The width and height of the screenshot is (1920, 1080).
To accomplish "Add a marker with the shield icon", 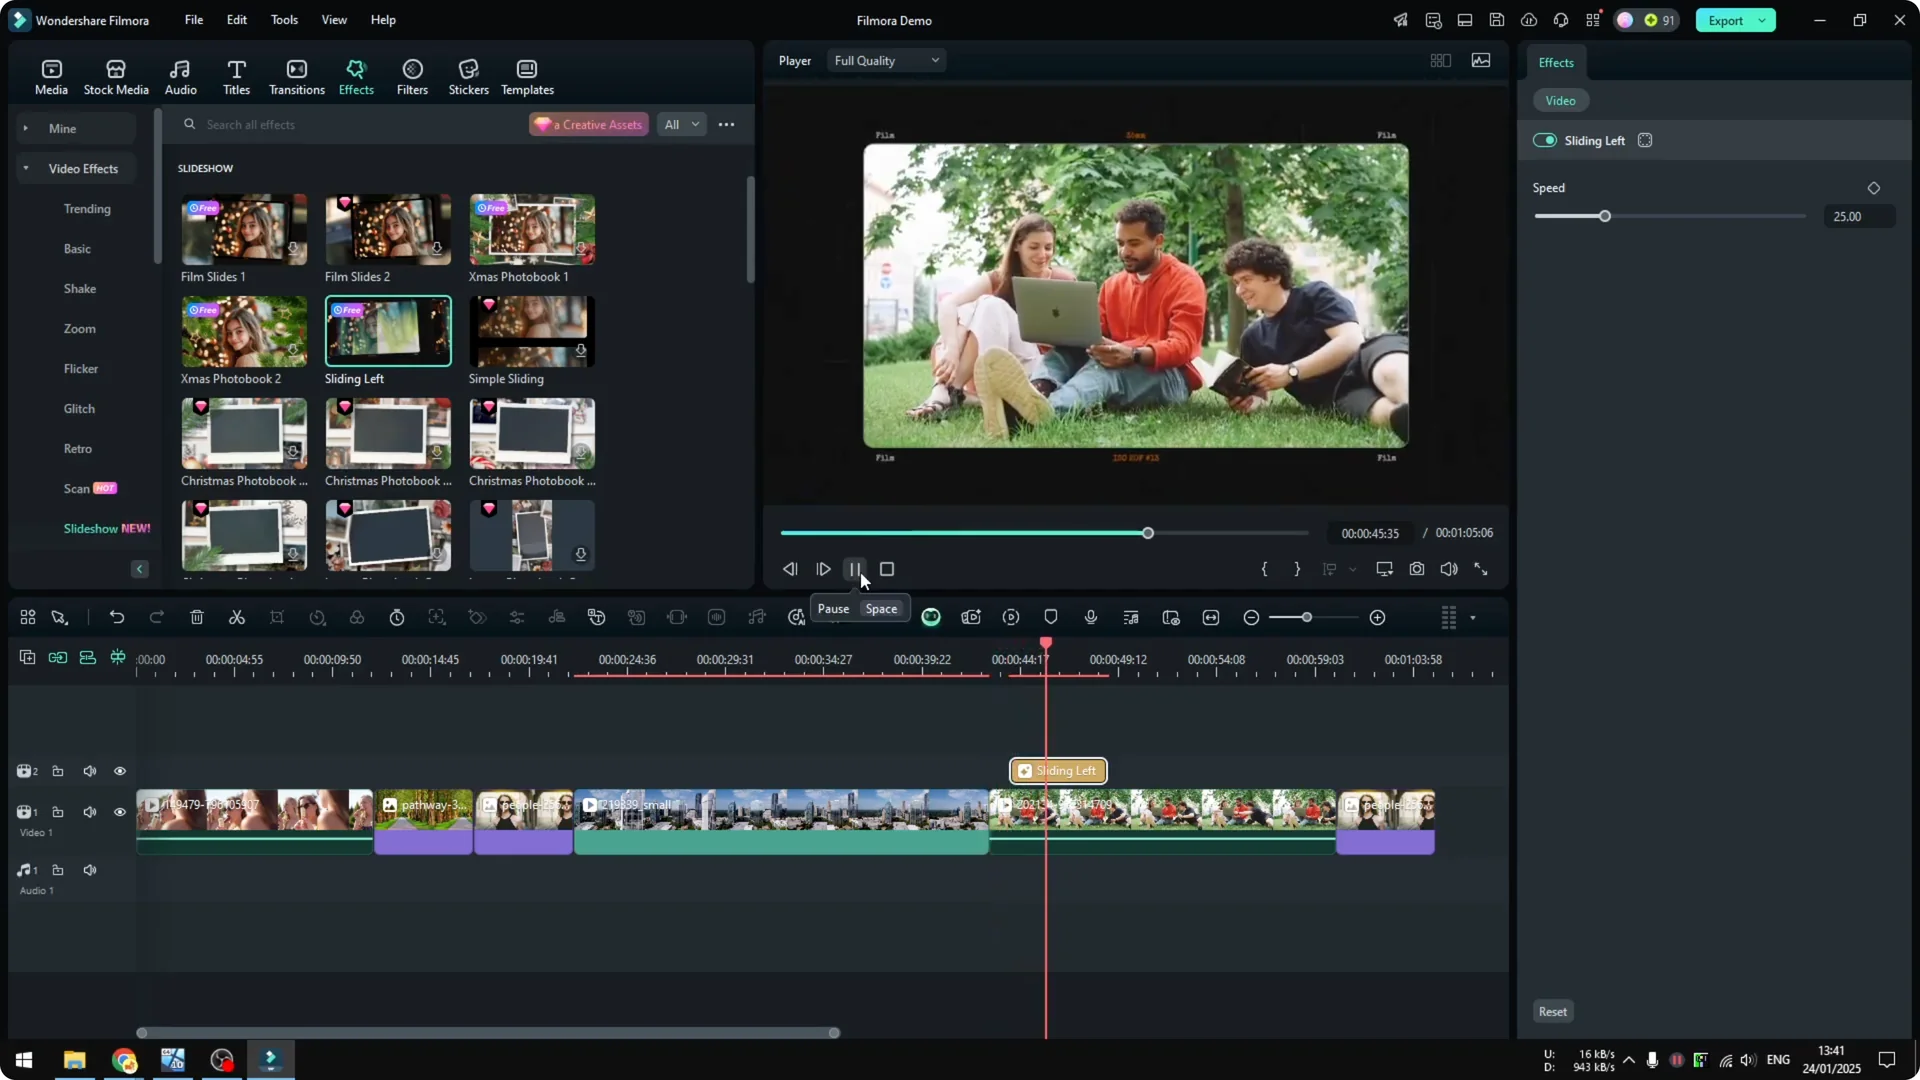I will 1051,618.
